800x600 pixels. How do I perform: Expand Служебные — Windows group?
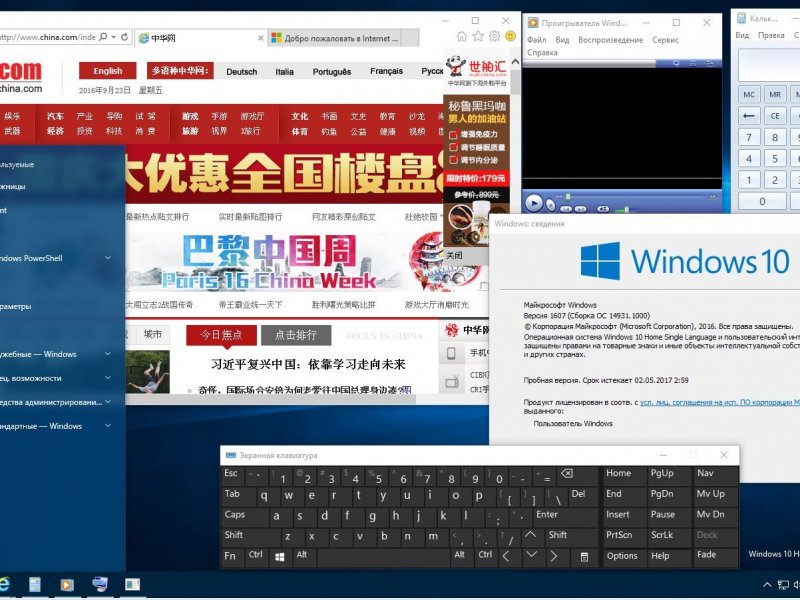[108, 354]
